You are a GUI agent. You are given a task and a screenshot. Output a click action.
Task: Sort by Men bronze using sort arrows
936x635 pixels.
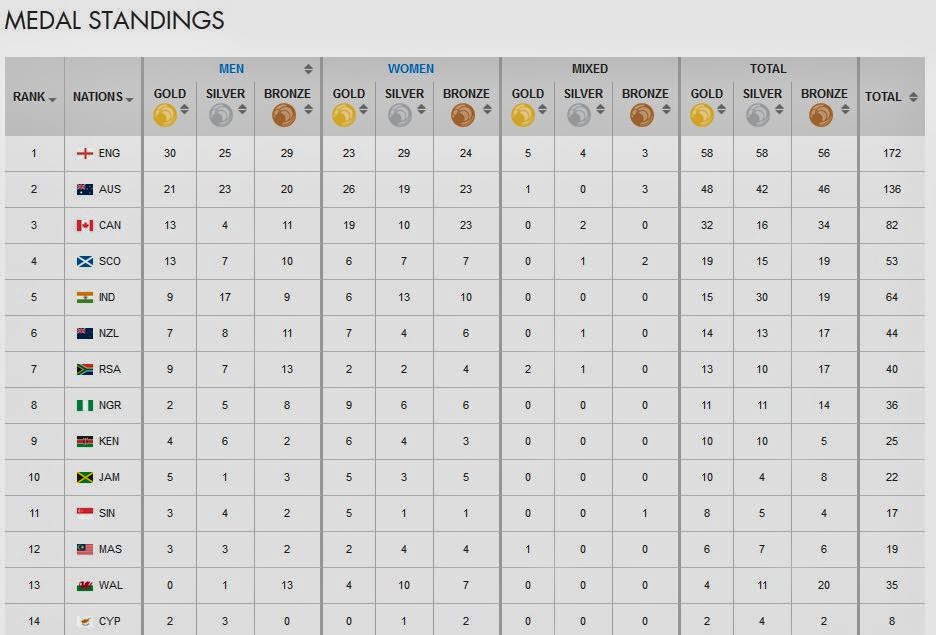[x=308, y=109]
